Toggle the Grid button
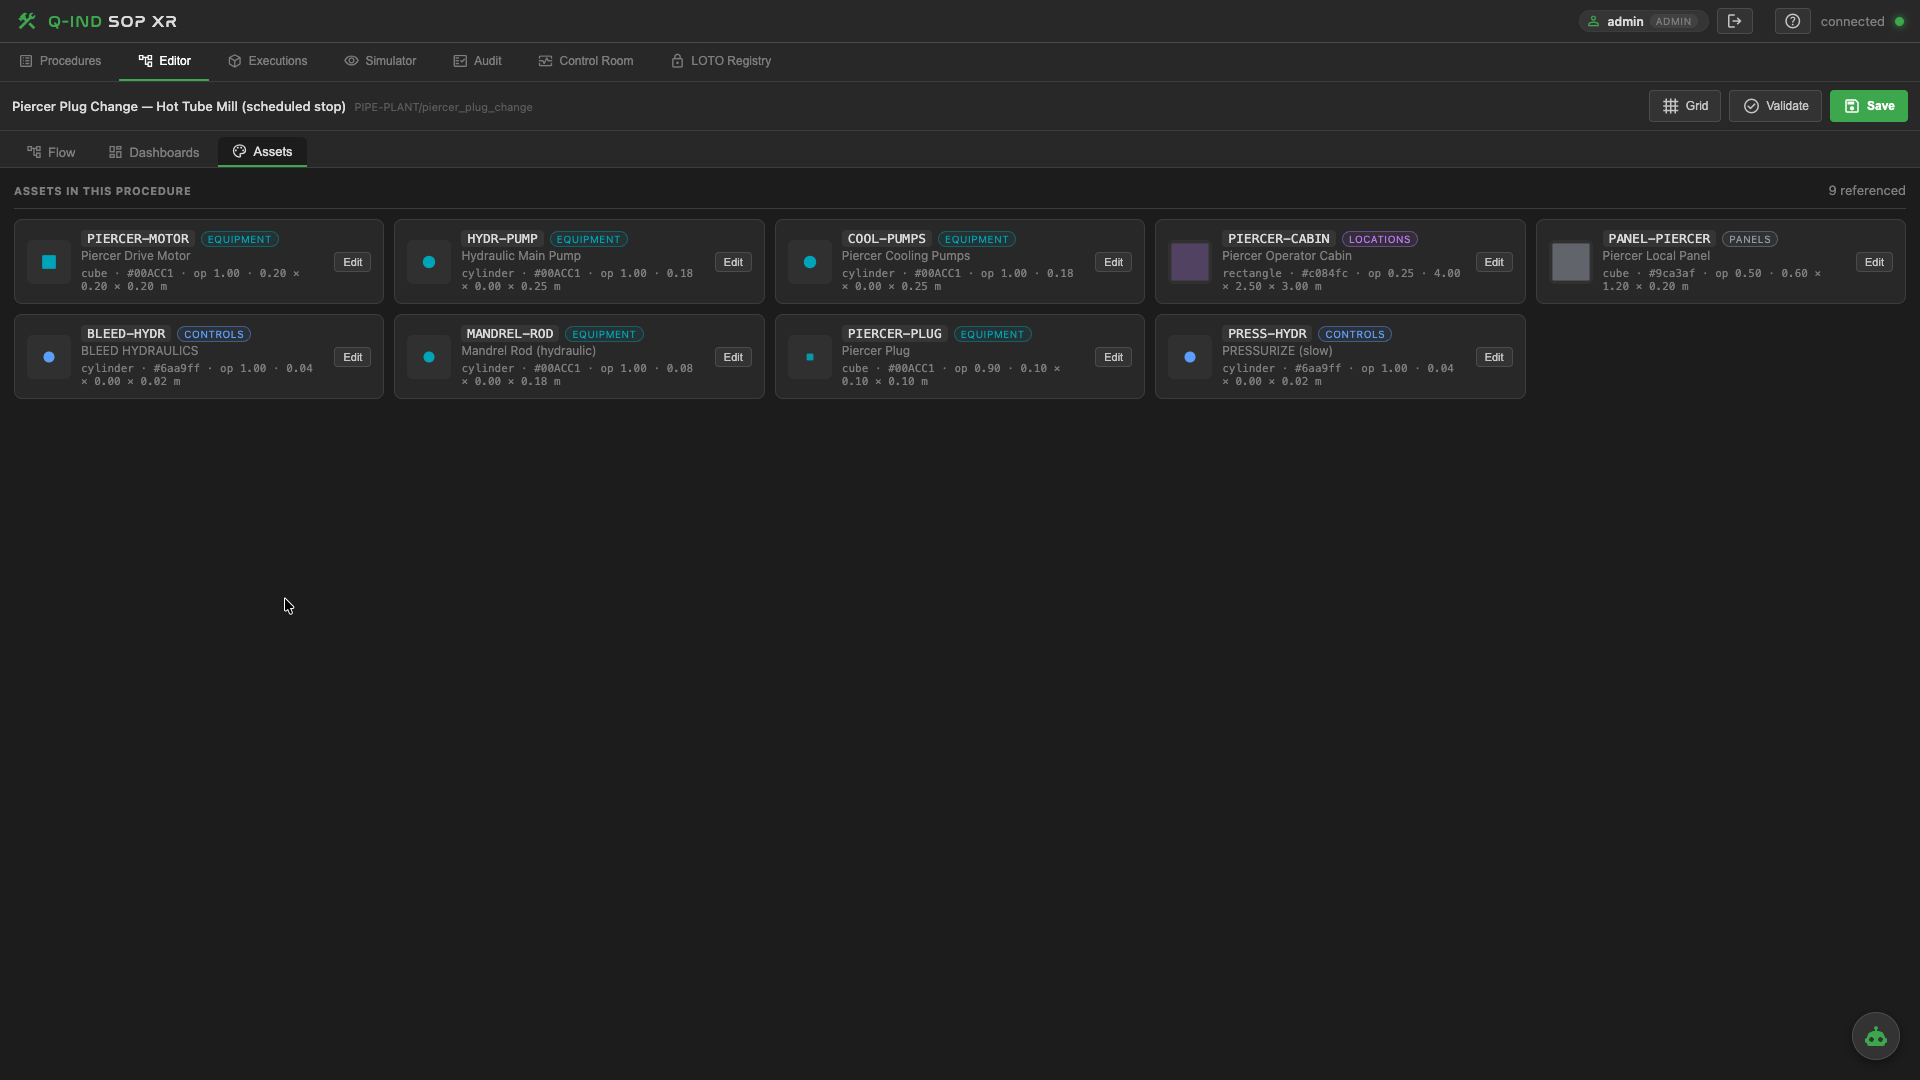1920x1080 pixels. 1685,106
